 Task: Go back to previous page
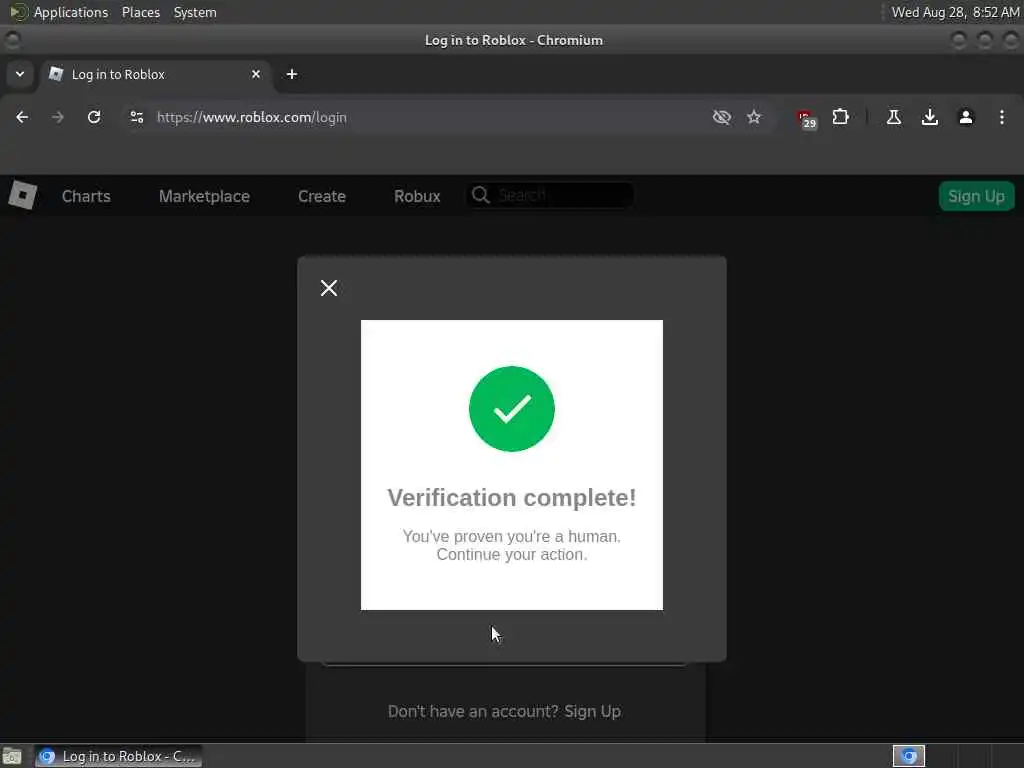point(22,118)
